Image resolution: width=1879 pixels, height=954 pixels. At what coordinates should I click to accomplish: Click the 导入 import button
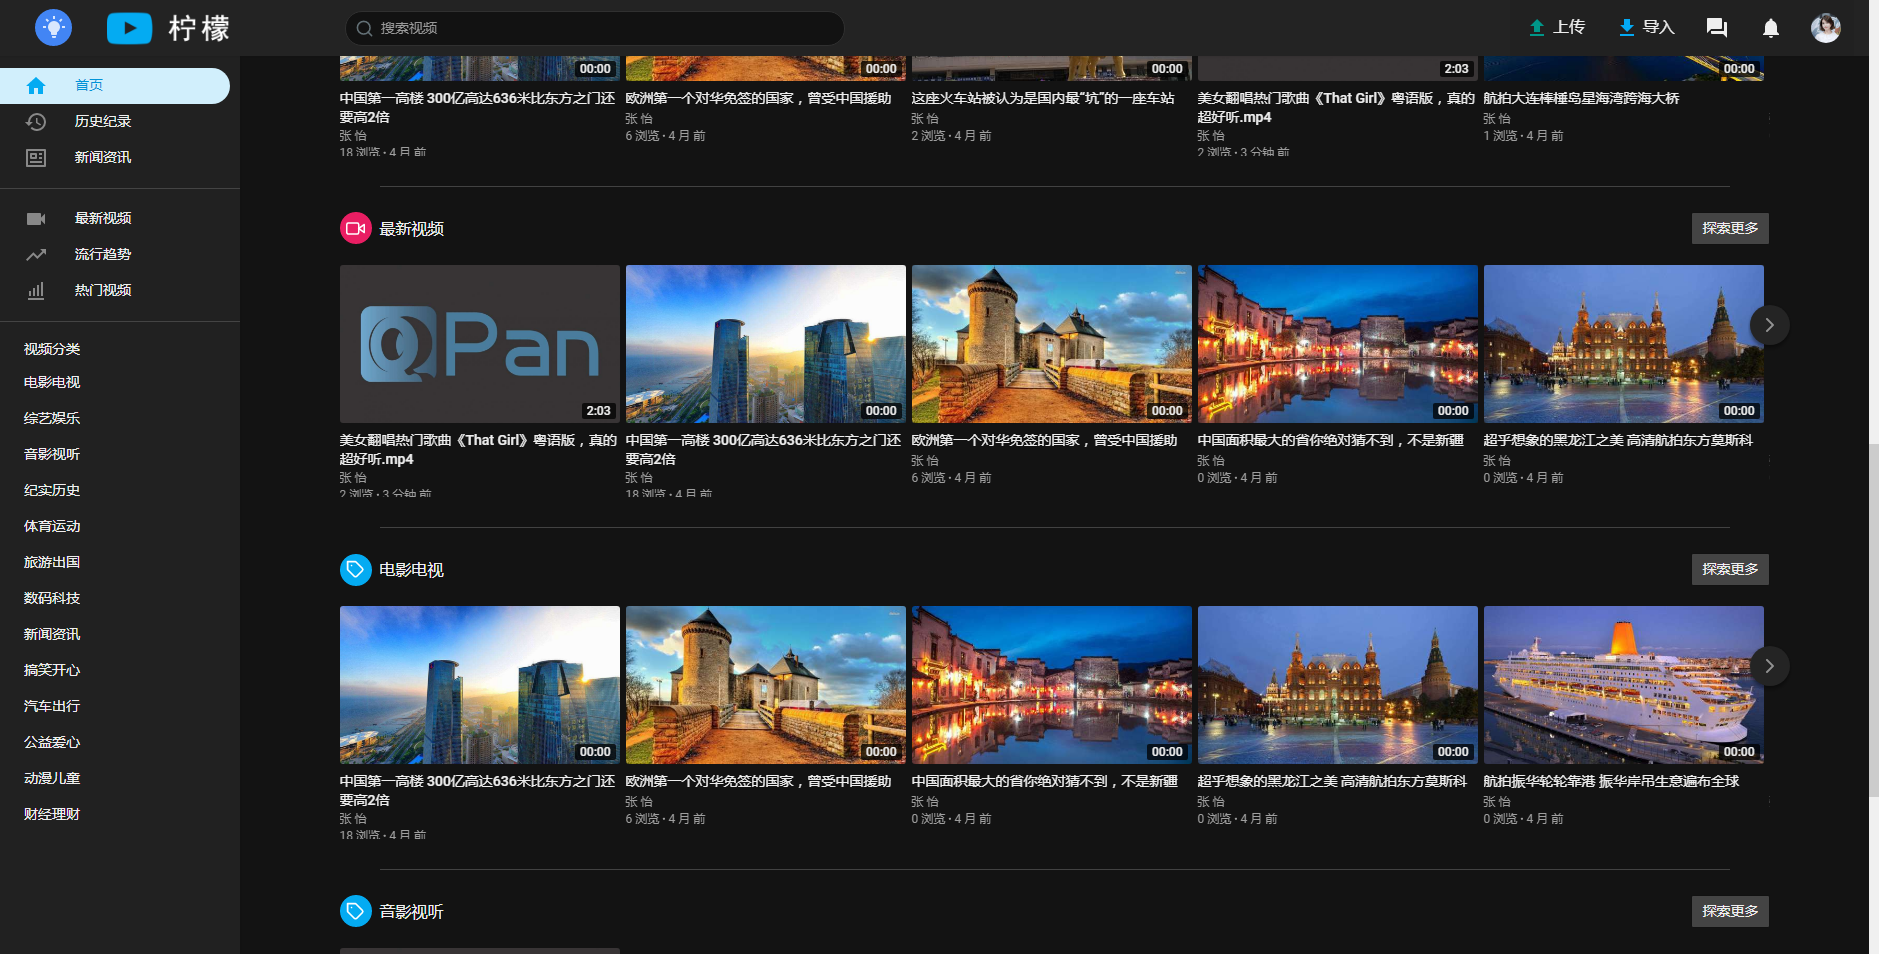1645,27
